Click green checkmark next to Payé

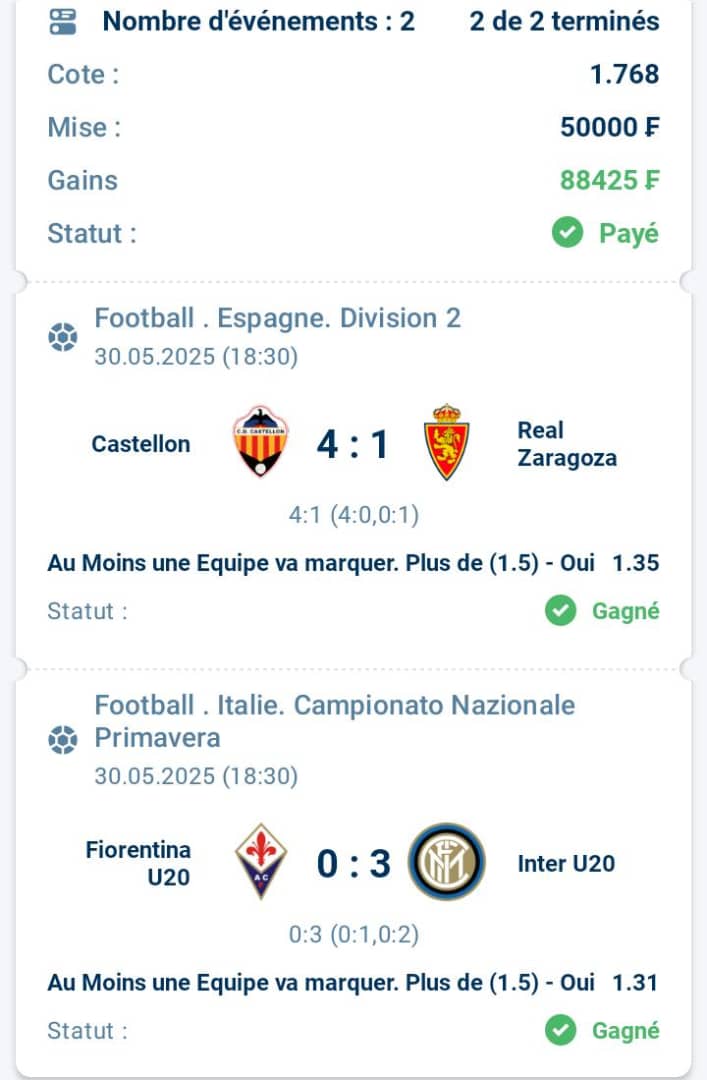click(x=567, y=233)
